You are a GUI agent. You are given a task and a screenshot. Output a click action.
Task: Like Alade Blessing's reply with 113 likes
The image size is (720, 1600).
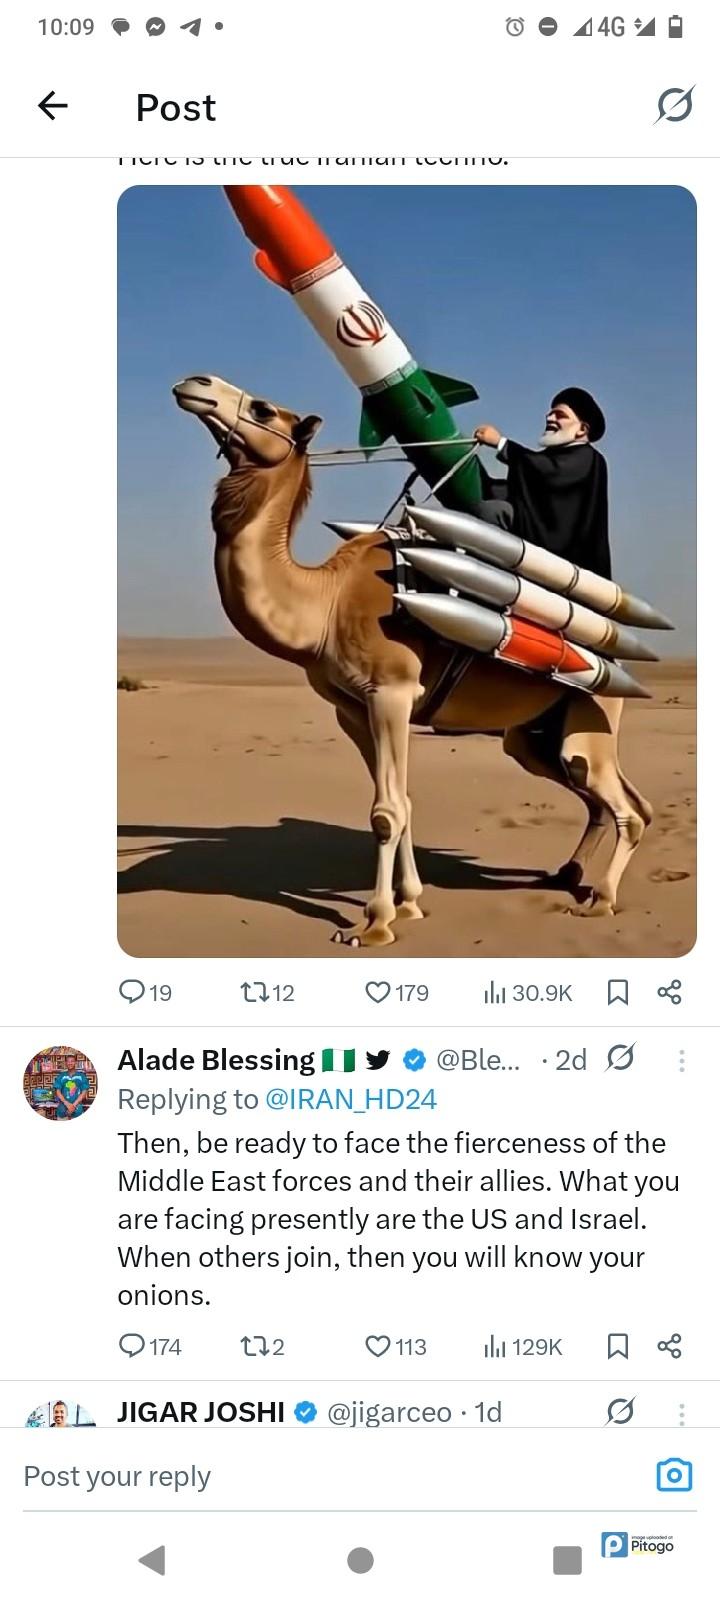pyautogui.click(x=395, y=1346)
